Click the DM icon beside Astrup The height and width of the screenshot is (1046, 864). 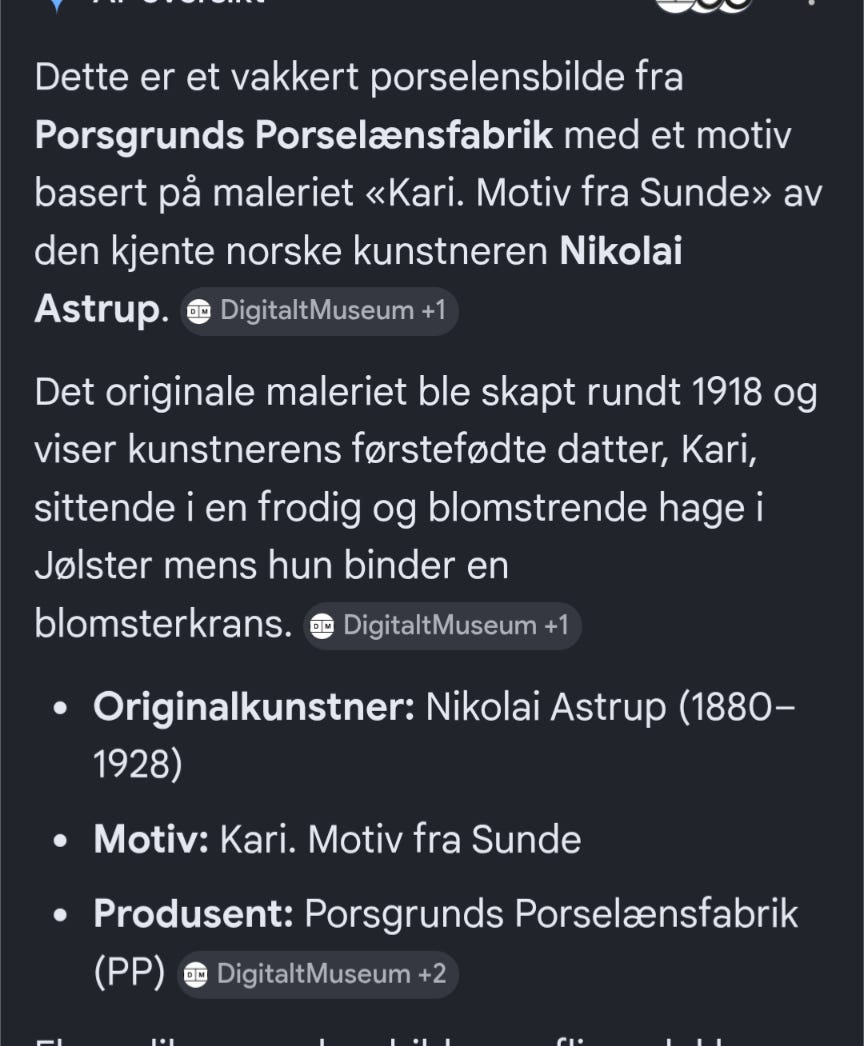pyautogui.click(x=199, y=312)
